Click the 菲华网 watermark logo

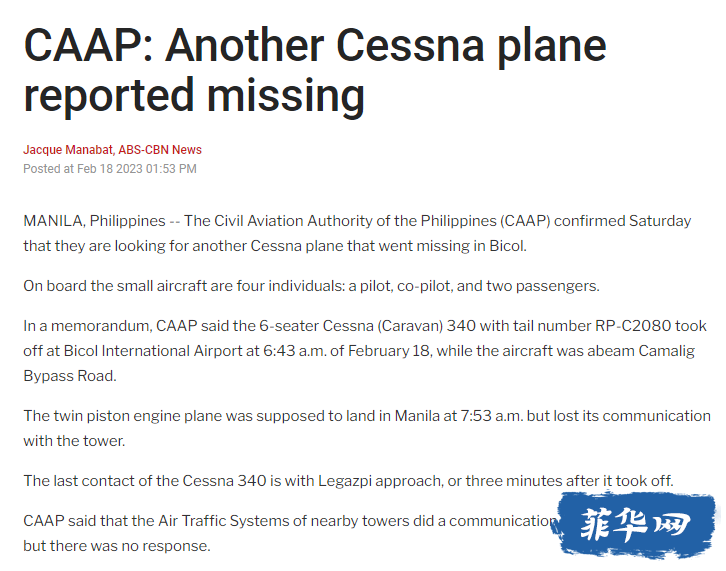[x=633, y=525]
